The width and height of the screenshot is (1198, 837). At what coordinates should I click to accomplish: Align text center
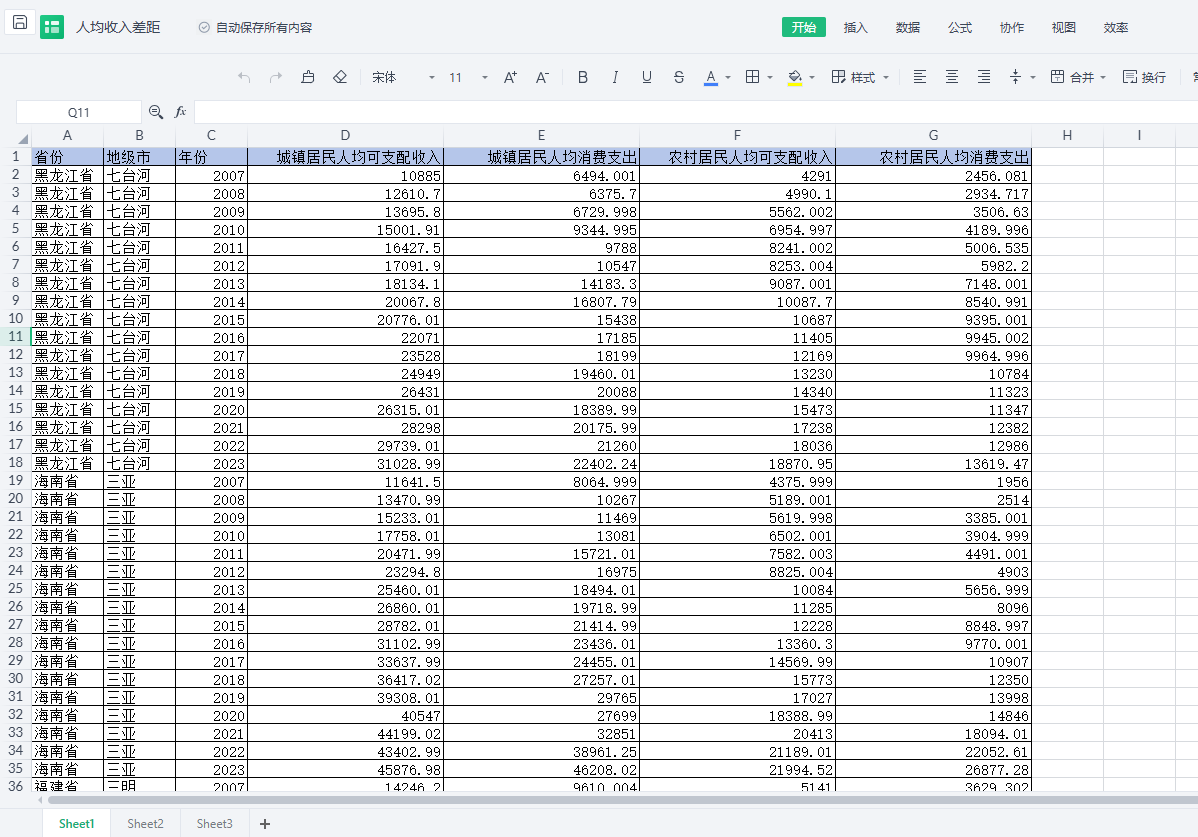coord(952,76)
